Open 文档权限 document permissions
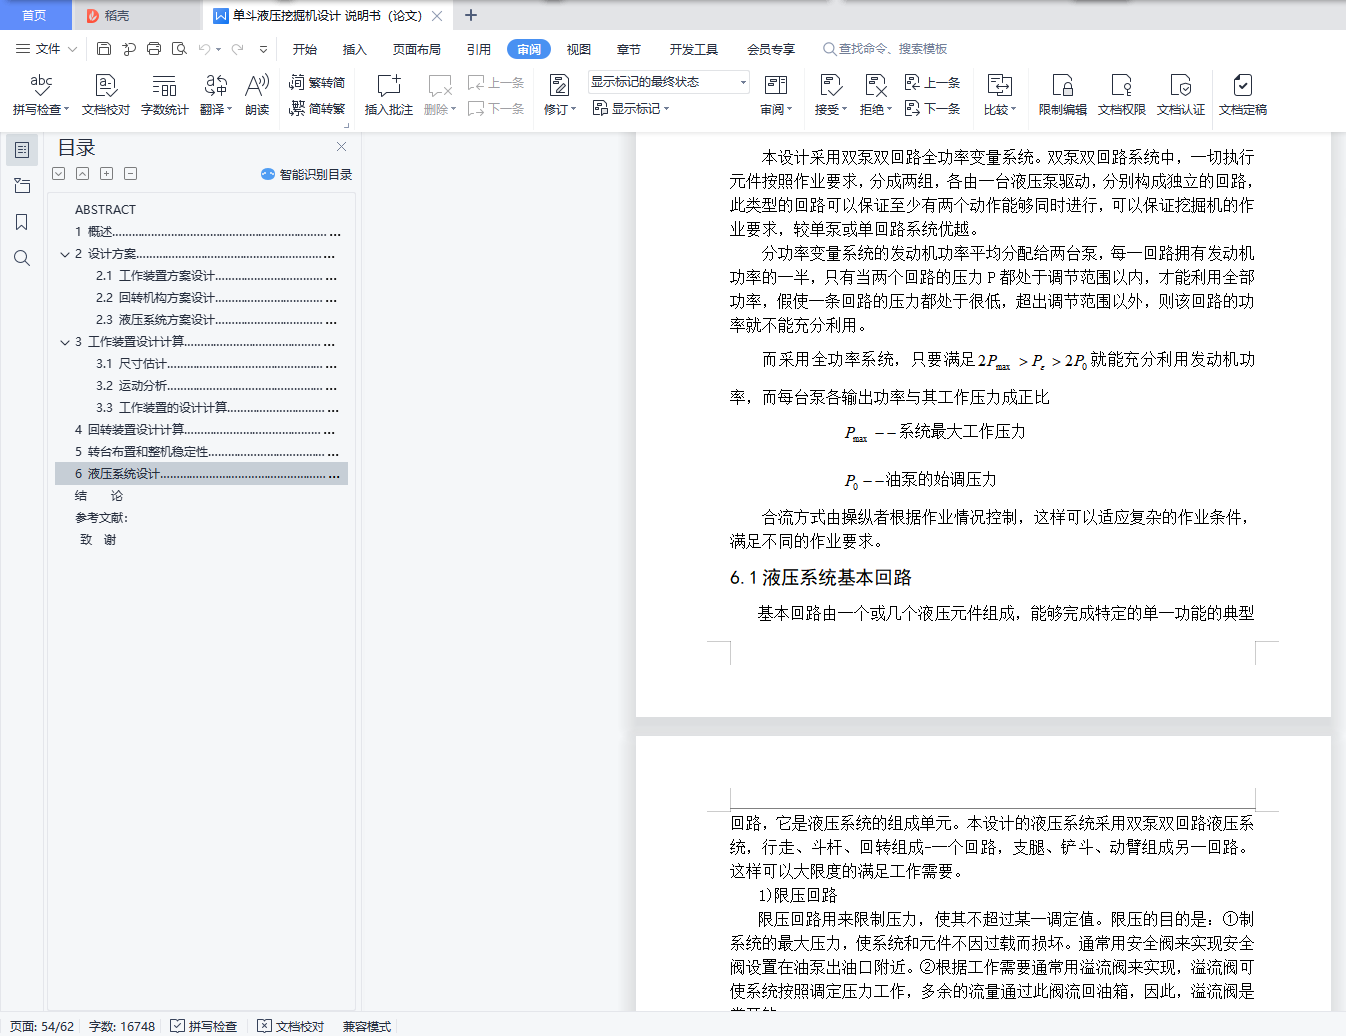Viewport: 1346px width, 1036px height. (x=1122, y=95)
